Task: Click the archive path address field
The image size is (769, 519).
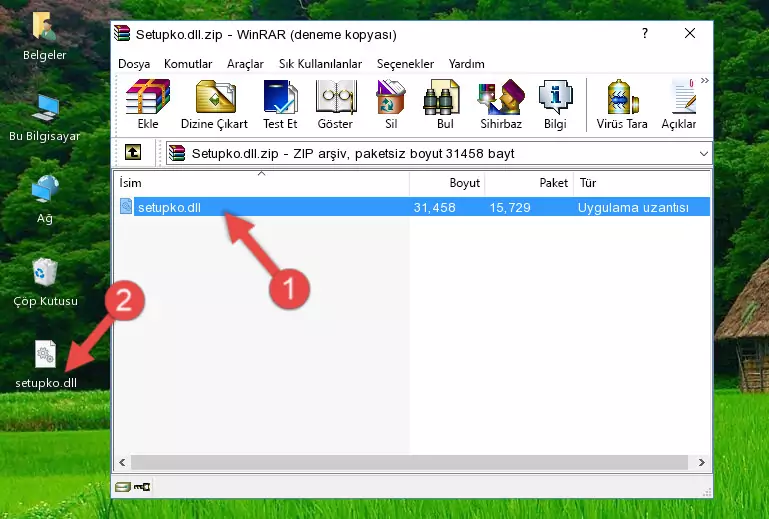Action: [438, 154]
